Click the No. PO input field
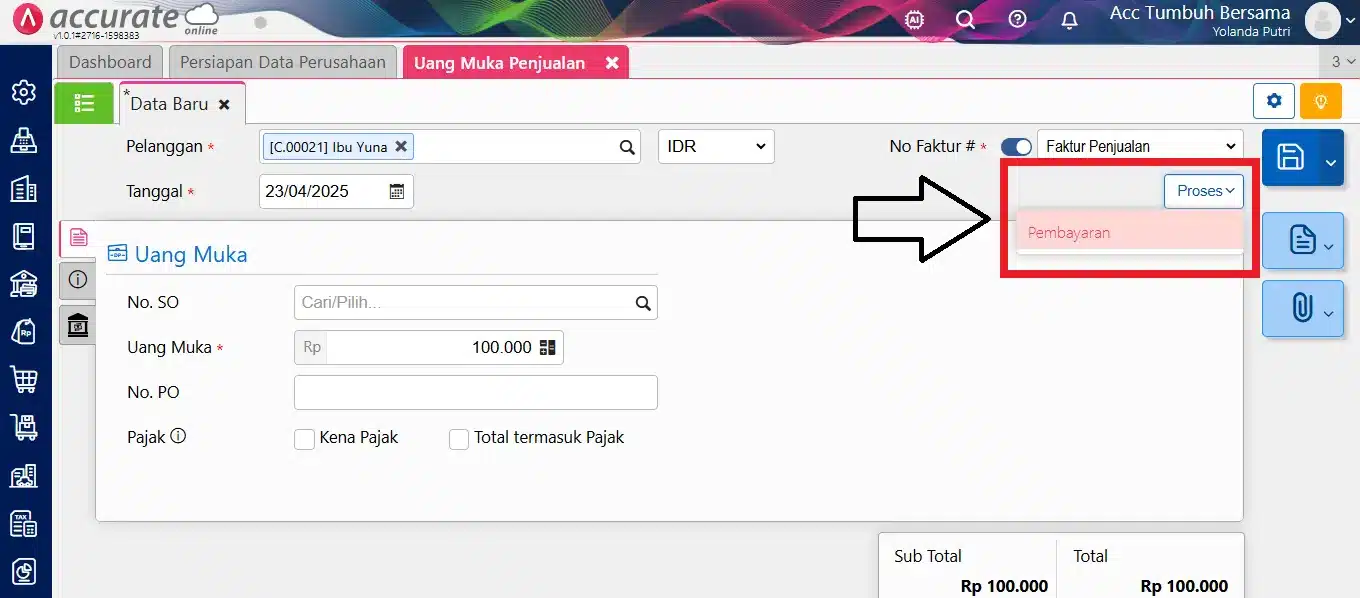Image resolution: width=1360 pixels, height=598 pixels. [476, 392]
